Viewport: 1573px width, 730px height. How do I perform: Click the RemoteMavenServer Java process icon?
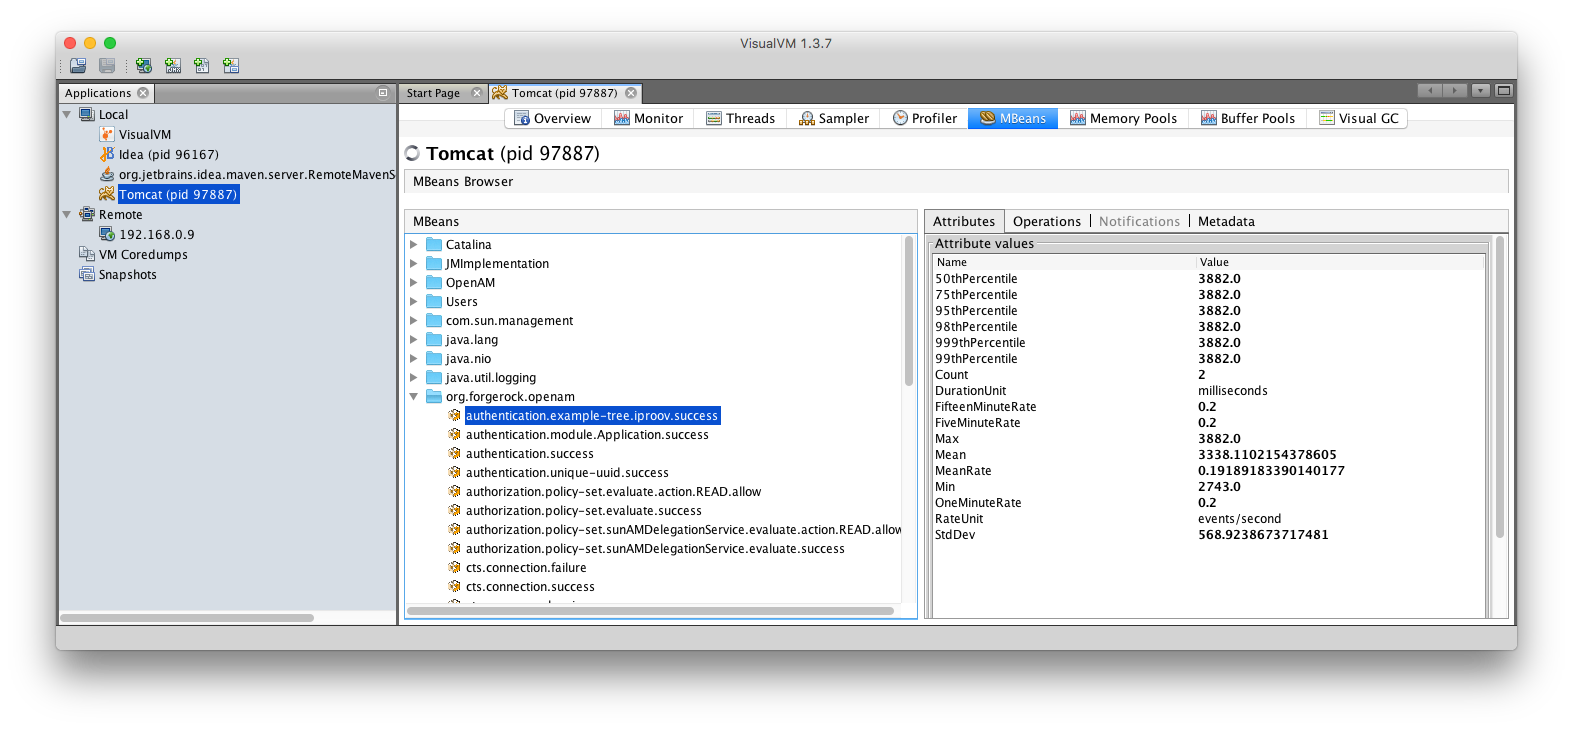[x=107, y=174]
